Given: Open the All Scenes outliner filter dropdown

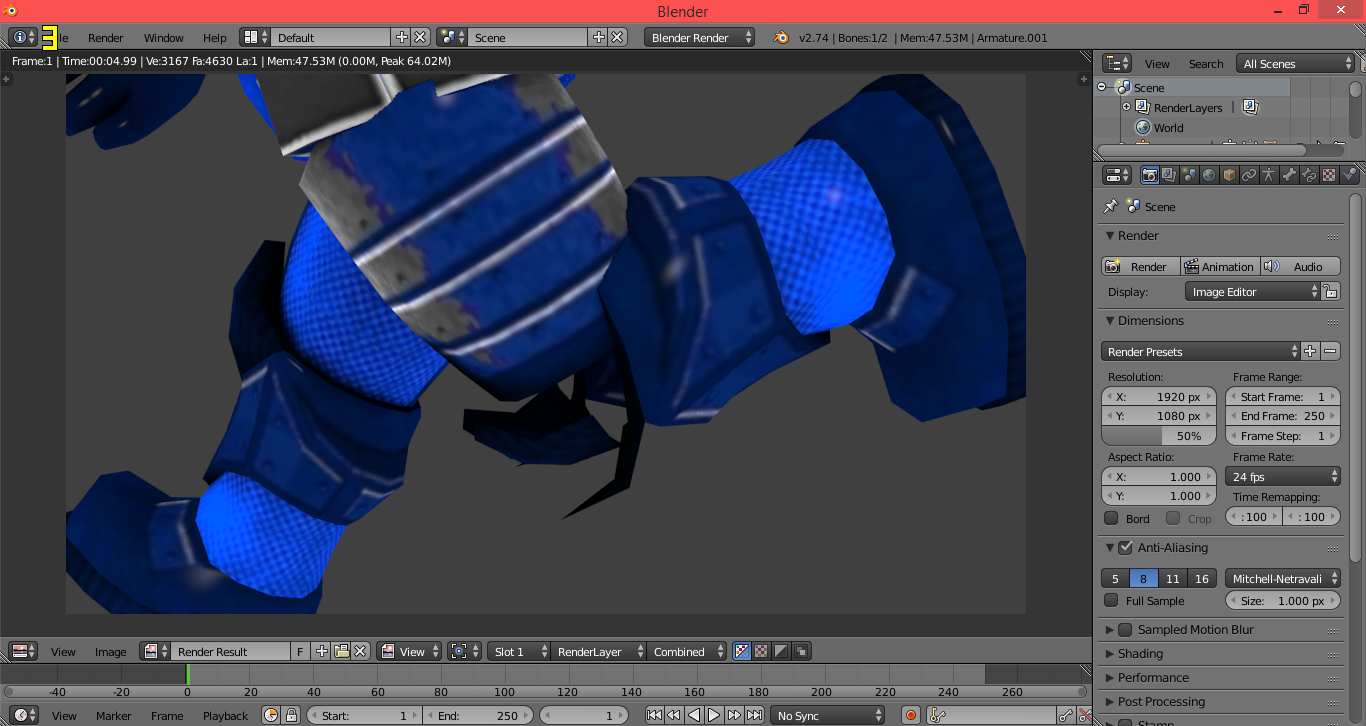Looking at the screenshot, I should click(x=1295, y=63).
